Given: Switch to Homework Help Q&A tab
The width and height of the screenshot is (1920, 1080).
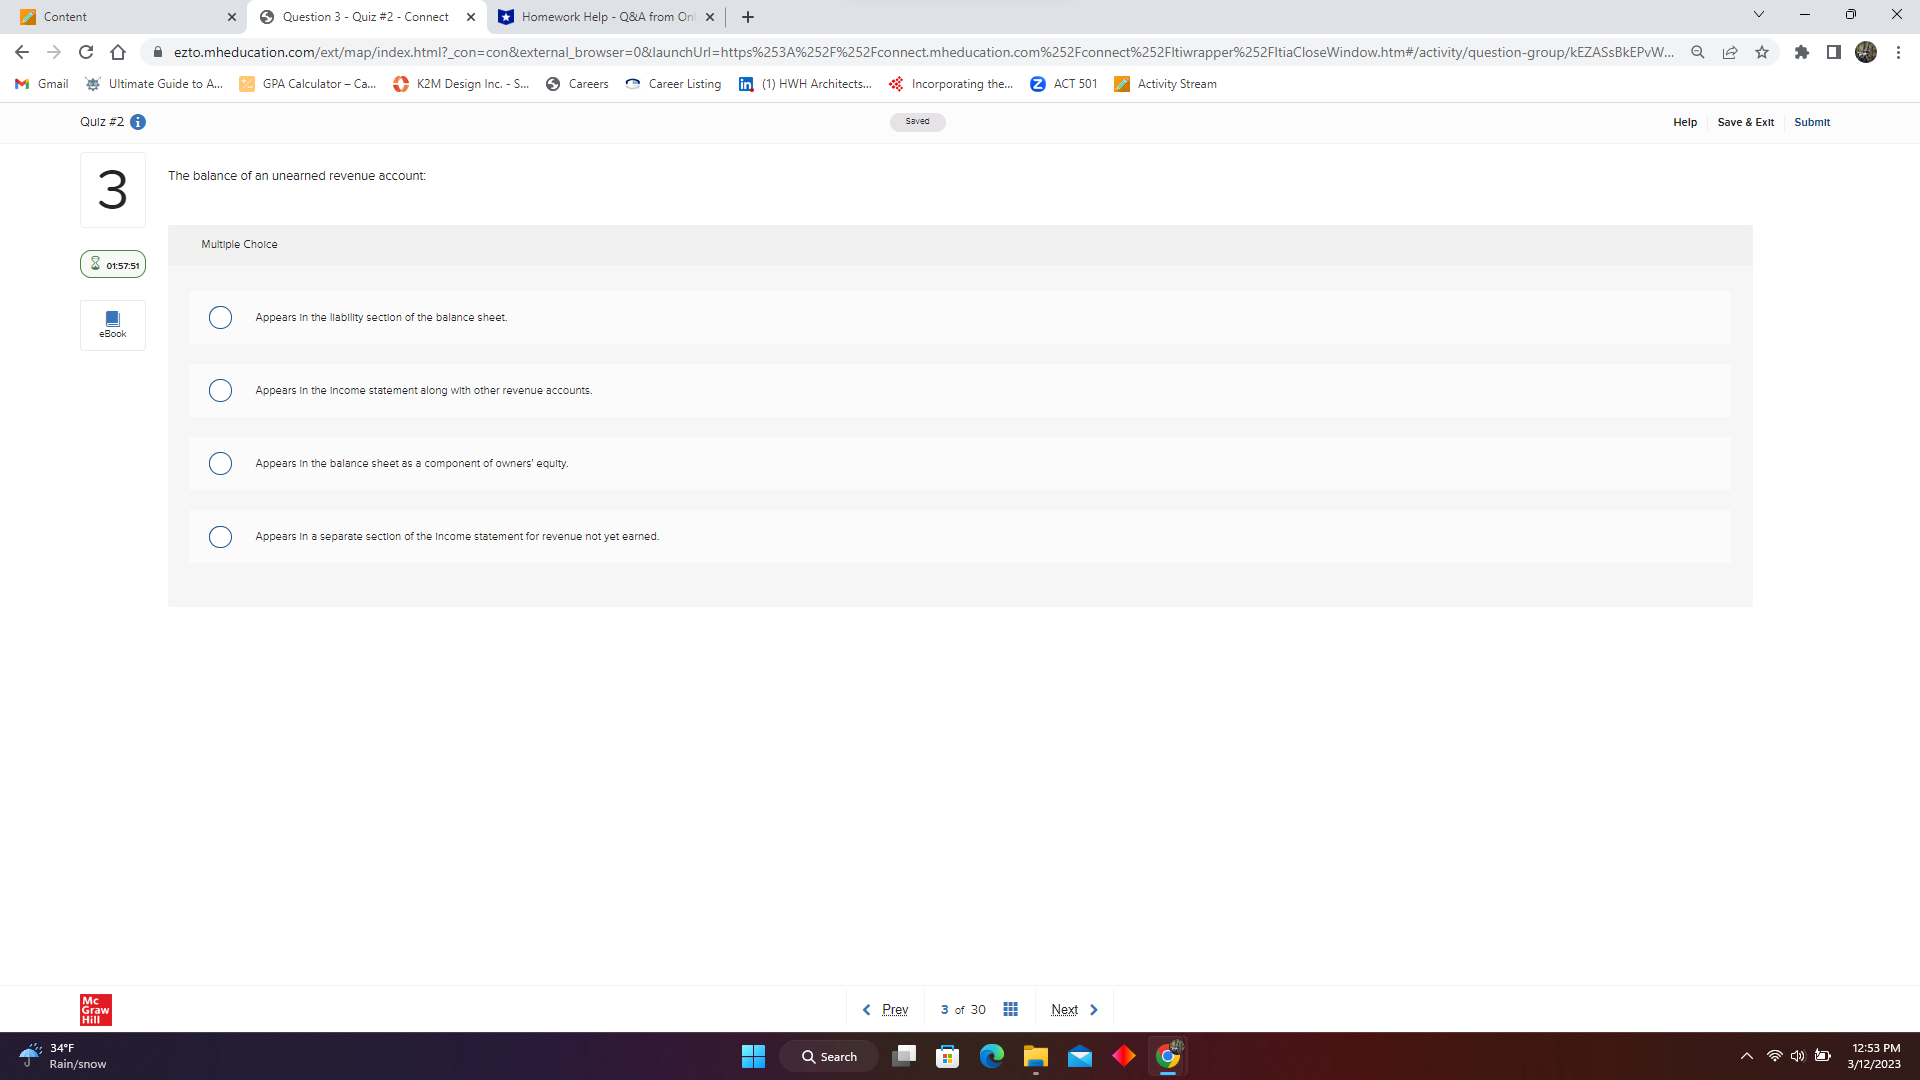Looking at the screenshot, I should [600, 17].
